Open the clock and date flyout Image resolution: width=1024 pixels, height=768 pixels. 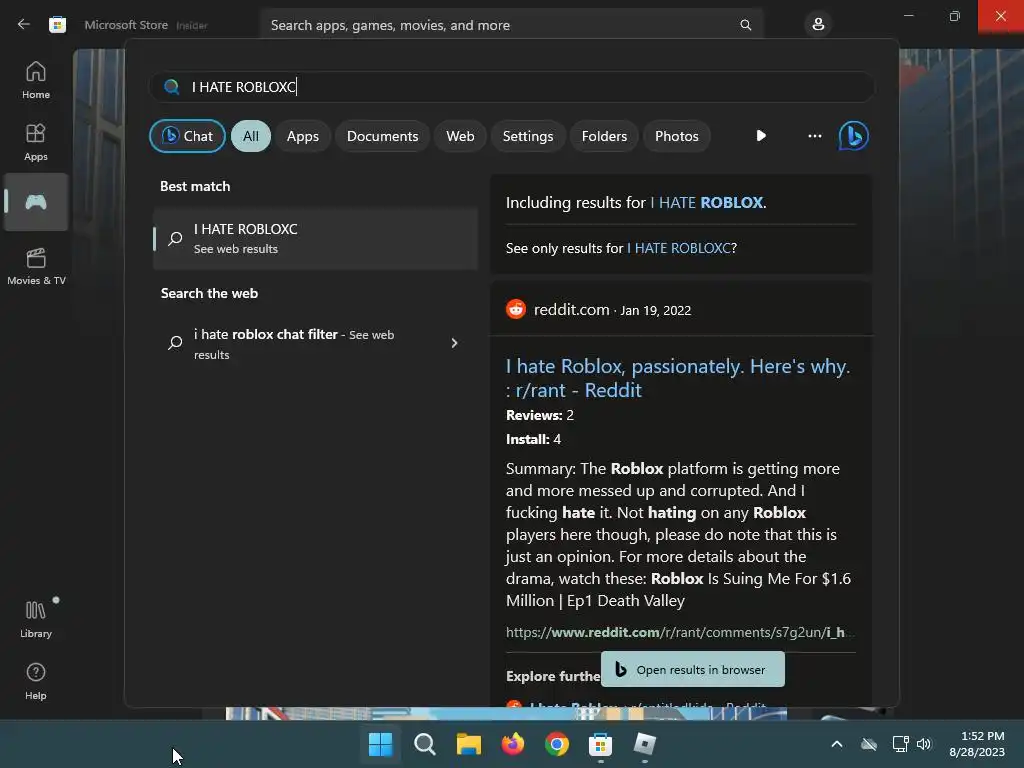coord(977,744)
